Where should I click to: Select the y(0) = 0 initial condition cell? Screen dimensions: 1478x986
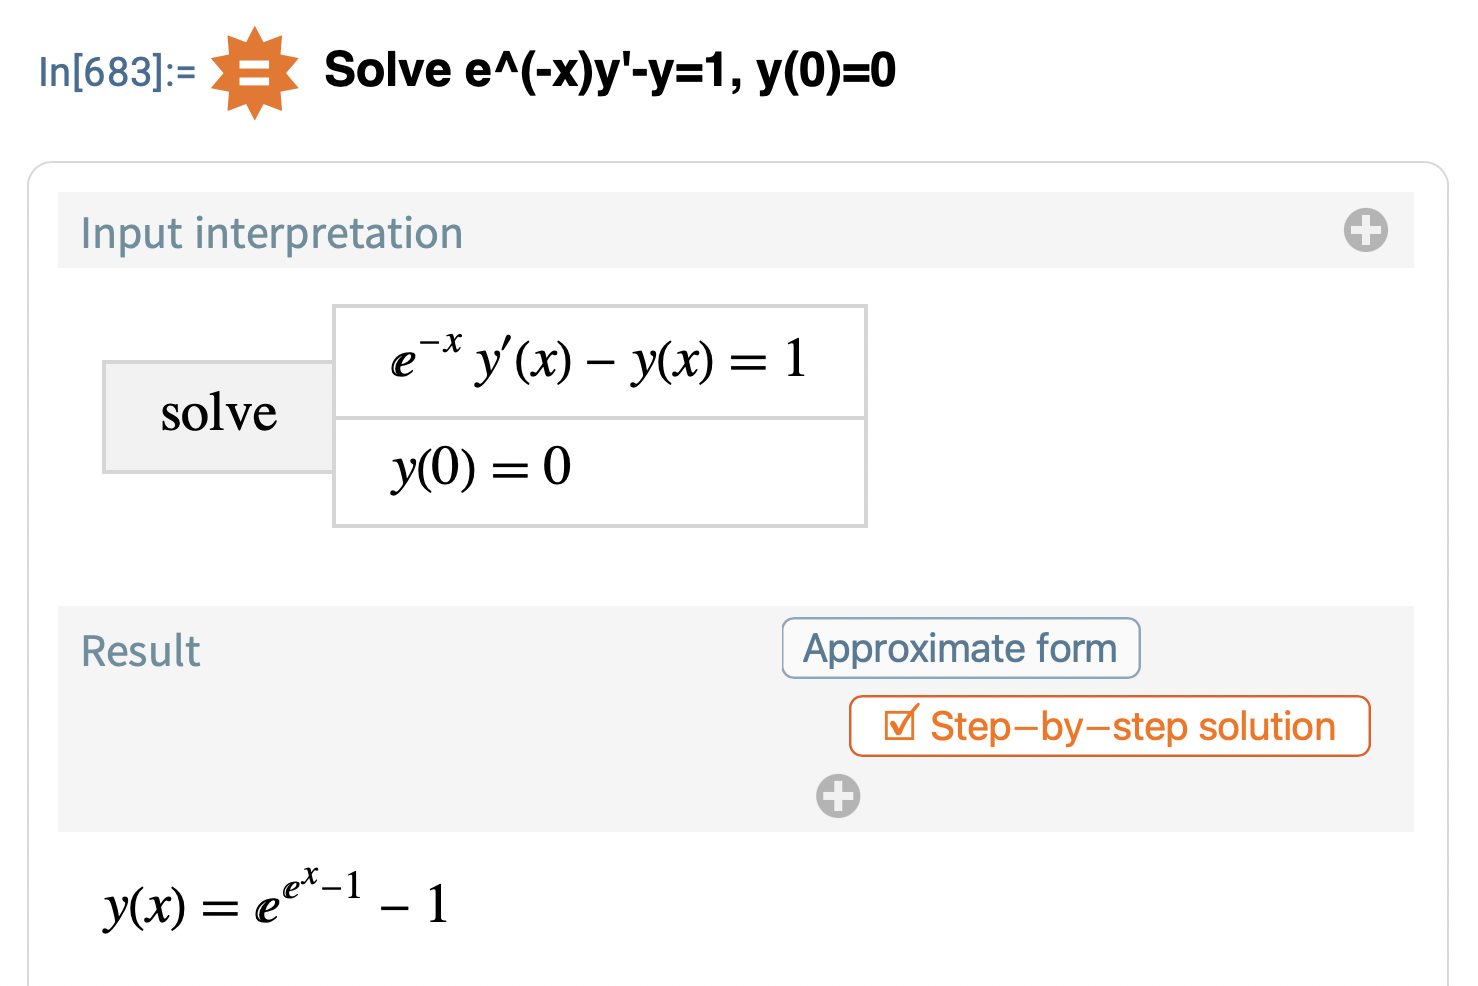(x=481, y=469)
